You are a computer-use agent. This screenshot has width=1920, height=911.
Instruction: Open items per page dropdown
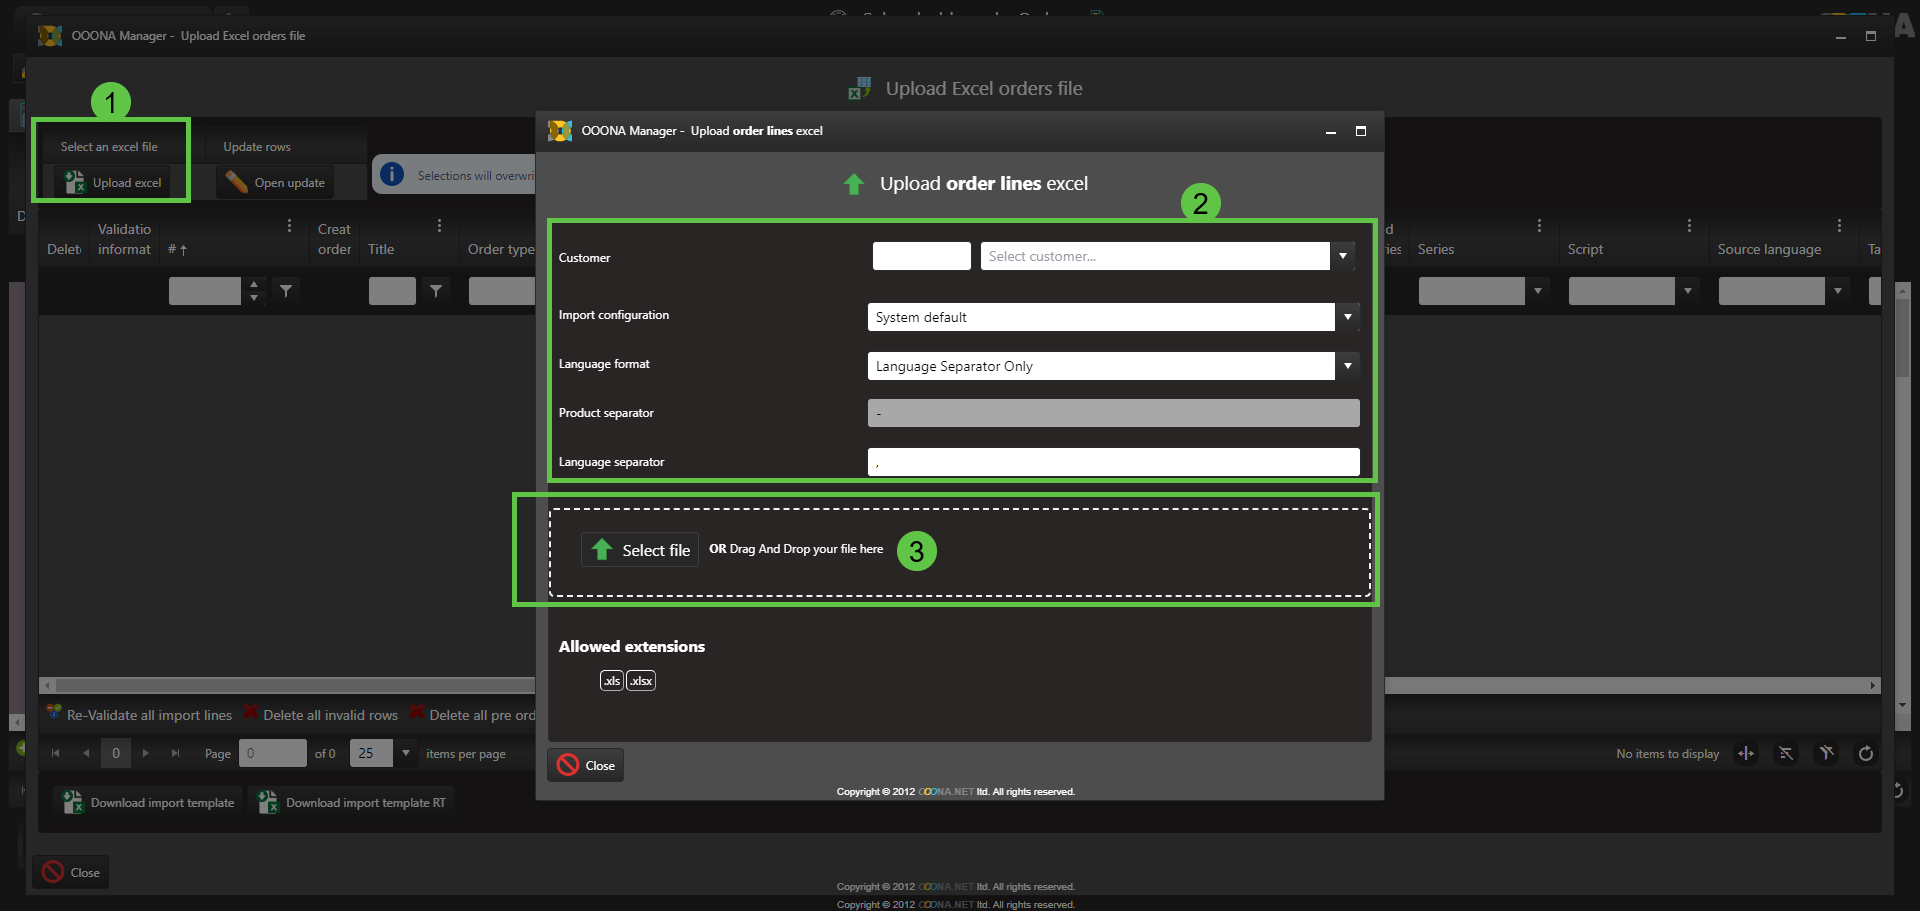406,753
